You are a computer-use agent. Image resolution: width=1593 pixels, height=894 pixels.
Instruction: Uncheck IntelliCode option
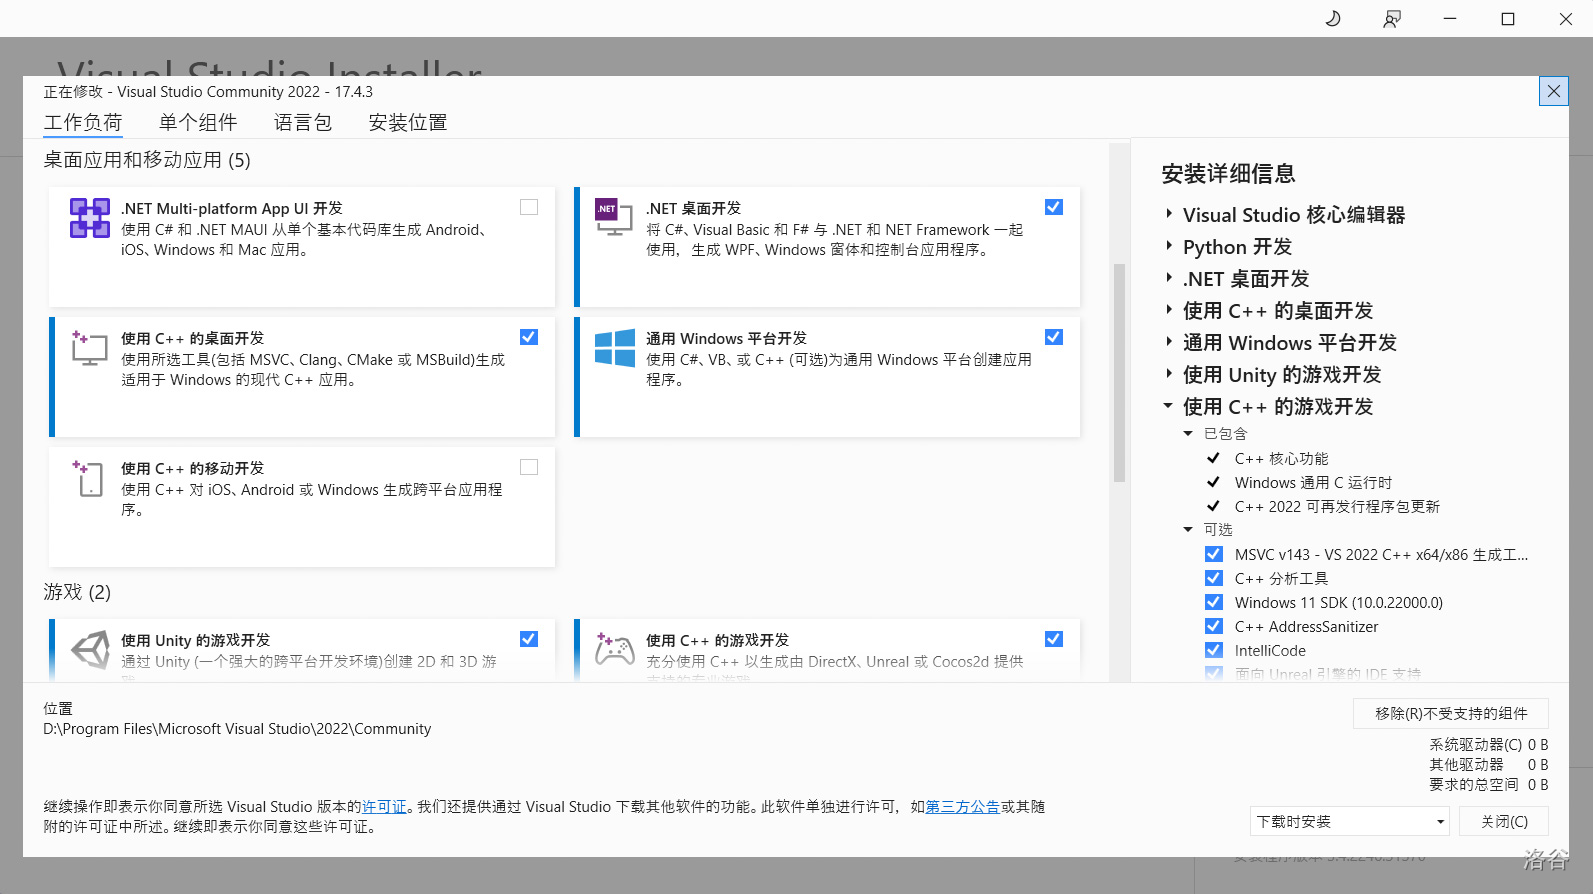pyautogui.click(x=1214, y=650)
